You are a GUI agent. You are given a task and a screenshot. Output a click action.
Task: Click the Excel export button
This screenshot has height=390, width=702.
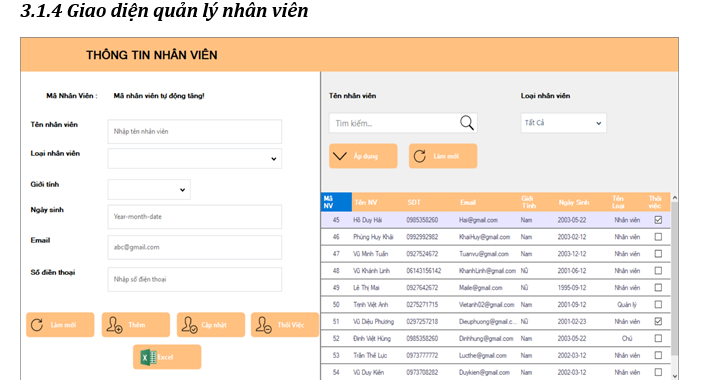(x=167, y=357)
